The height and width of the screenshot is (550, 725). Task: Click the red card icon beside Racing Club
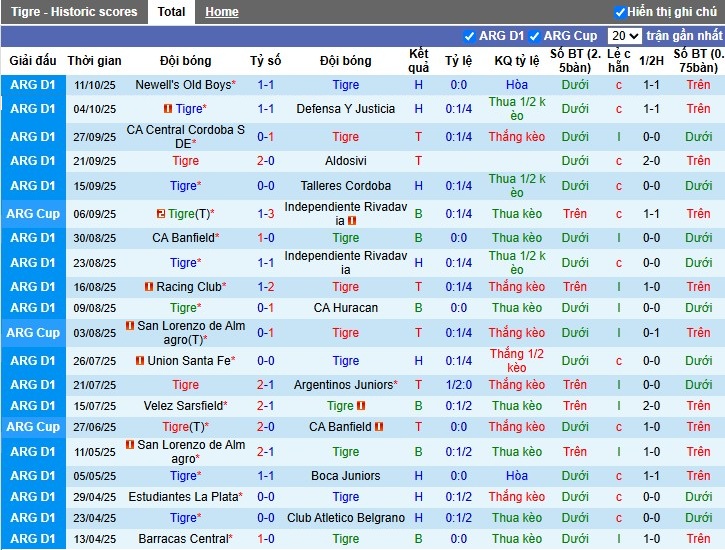click(149, 287)
